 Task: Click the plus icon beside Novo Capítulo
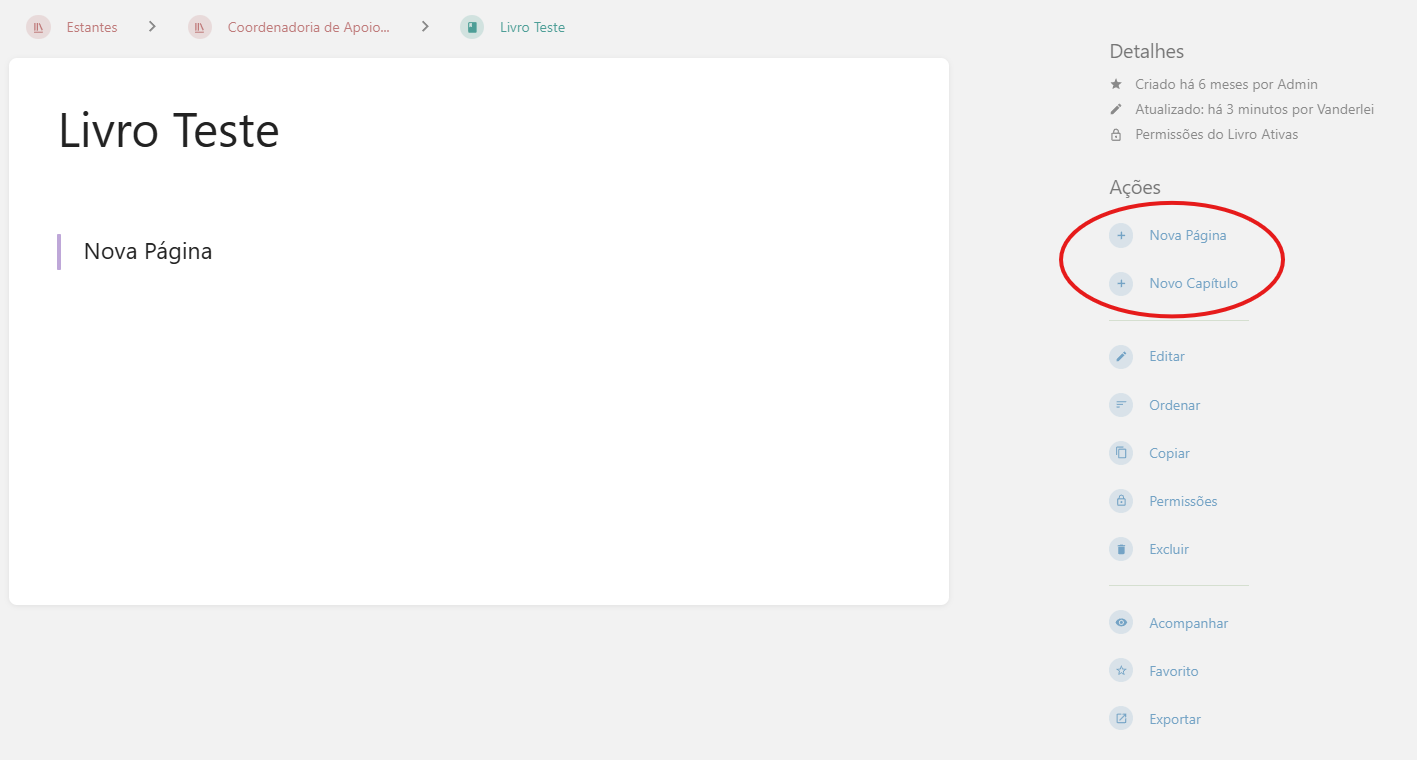(x=1121, y=284)
